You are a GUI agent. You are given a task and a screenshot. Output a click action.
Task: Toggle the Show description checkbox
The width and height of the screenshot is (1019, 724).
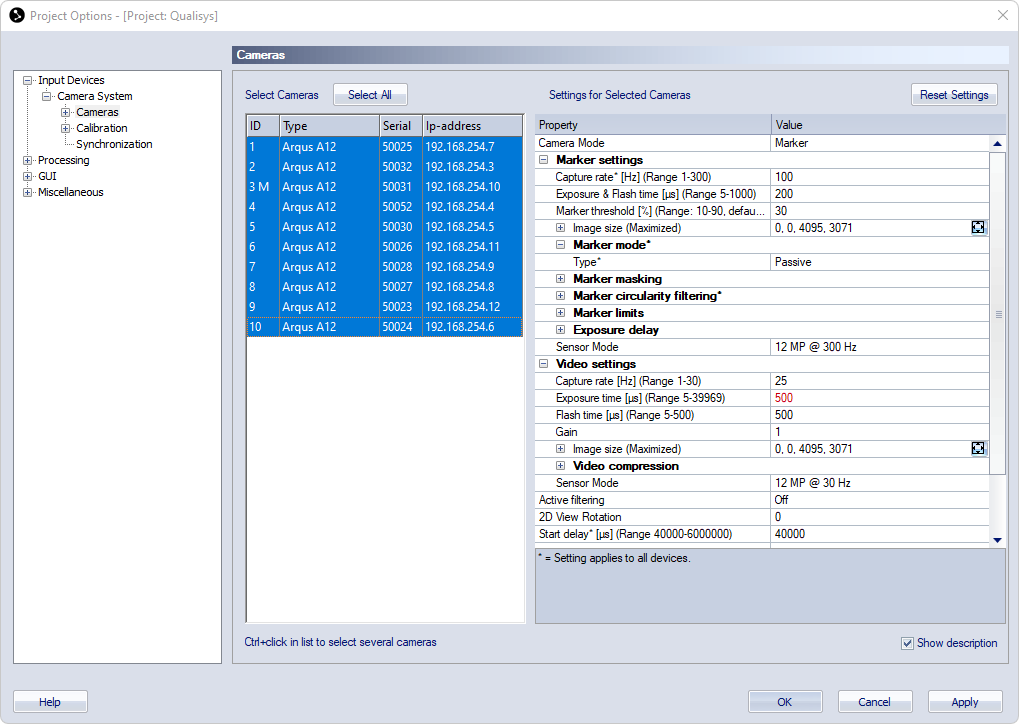click(x=907, y=643)
